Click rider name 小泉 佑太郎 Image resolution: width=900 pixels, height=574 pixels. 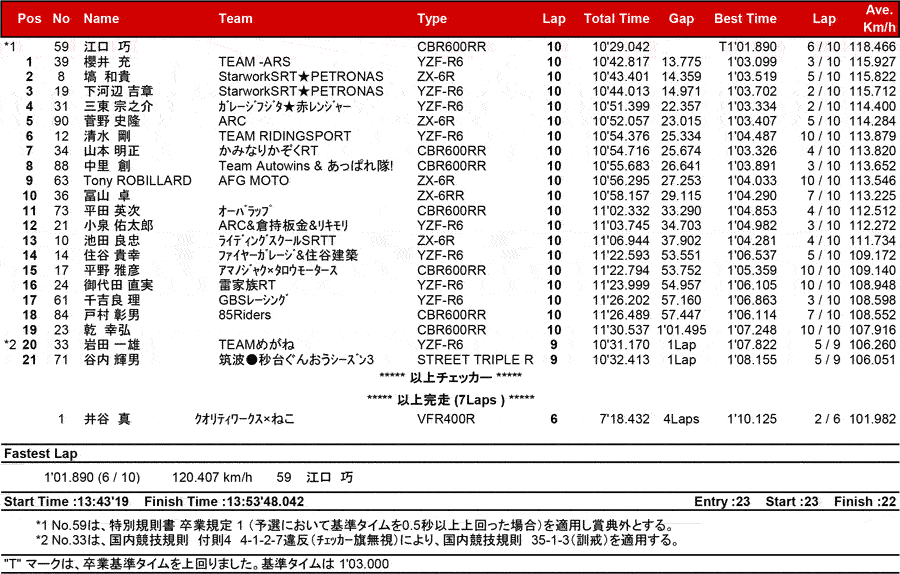pos(118,226)
